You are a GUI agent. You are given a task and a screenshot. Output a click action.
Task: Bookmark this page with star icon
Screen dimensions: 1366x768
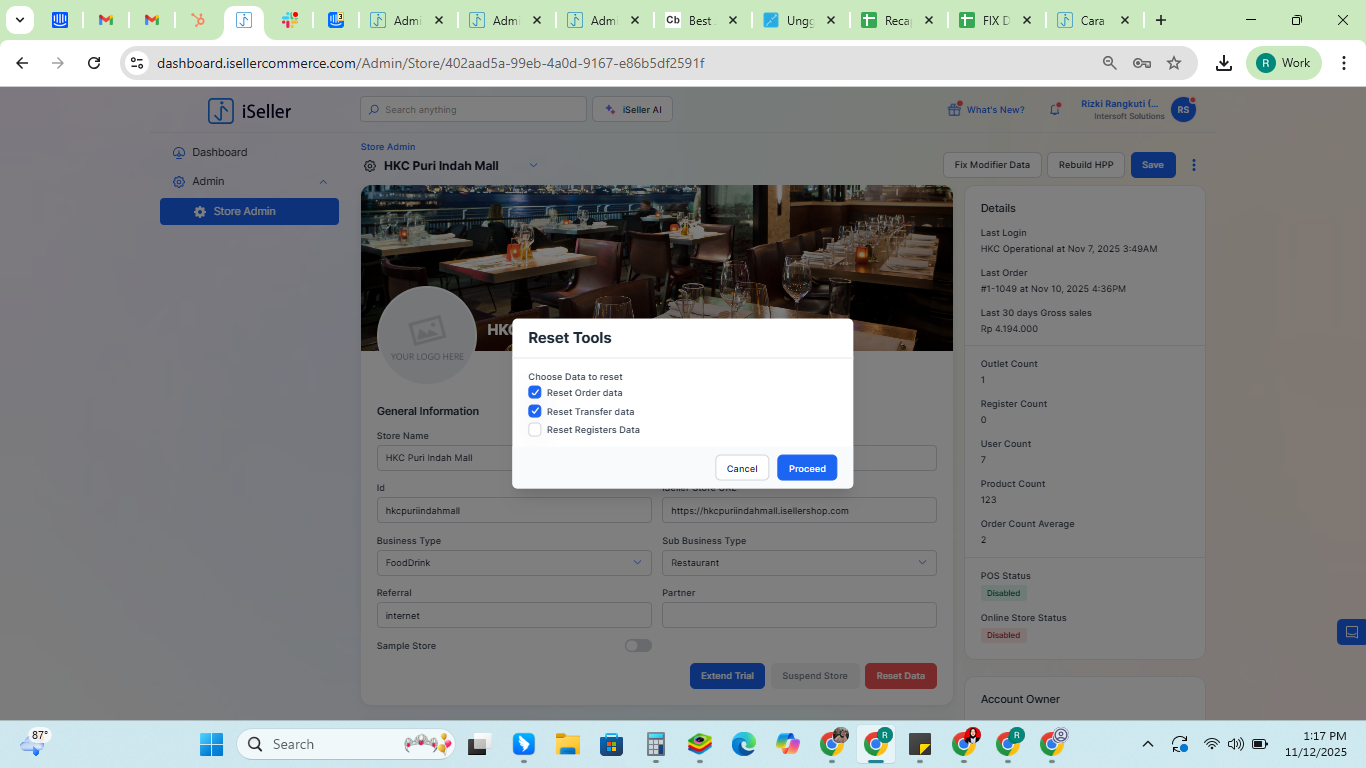[x=1174, y=63]
